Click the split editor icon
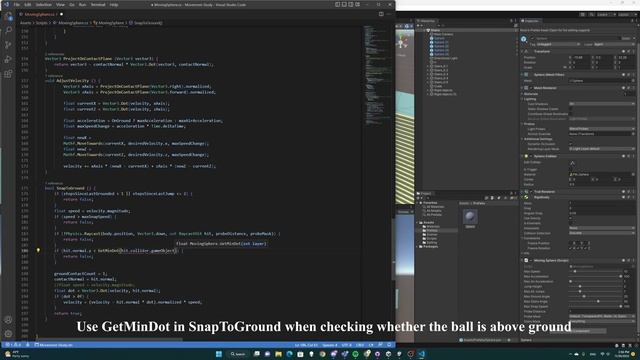 click(x=381, y=14)
